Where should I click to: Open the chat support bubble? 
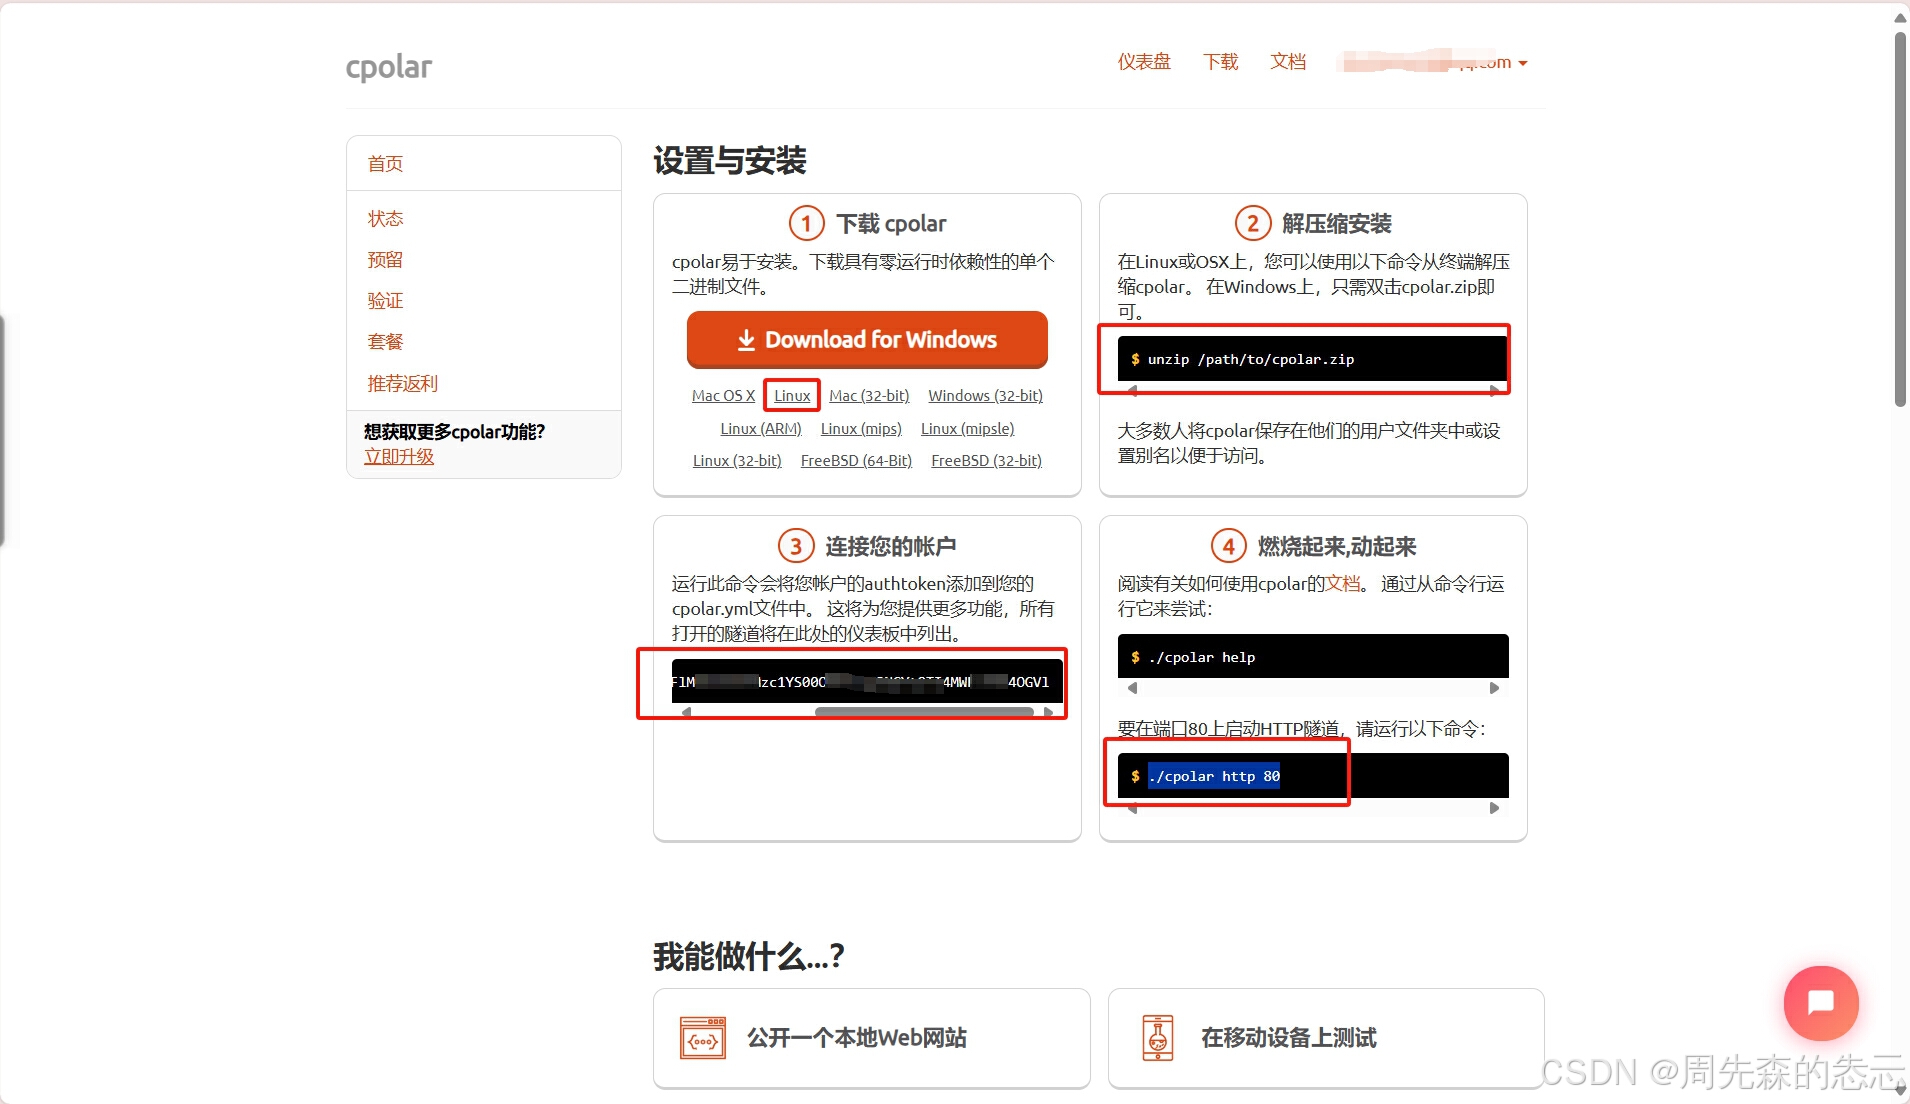point(1821,1002)
